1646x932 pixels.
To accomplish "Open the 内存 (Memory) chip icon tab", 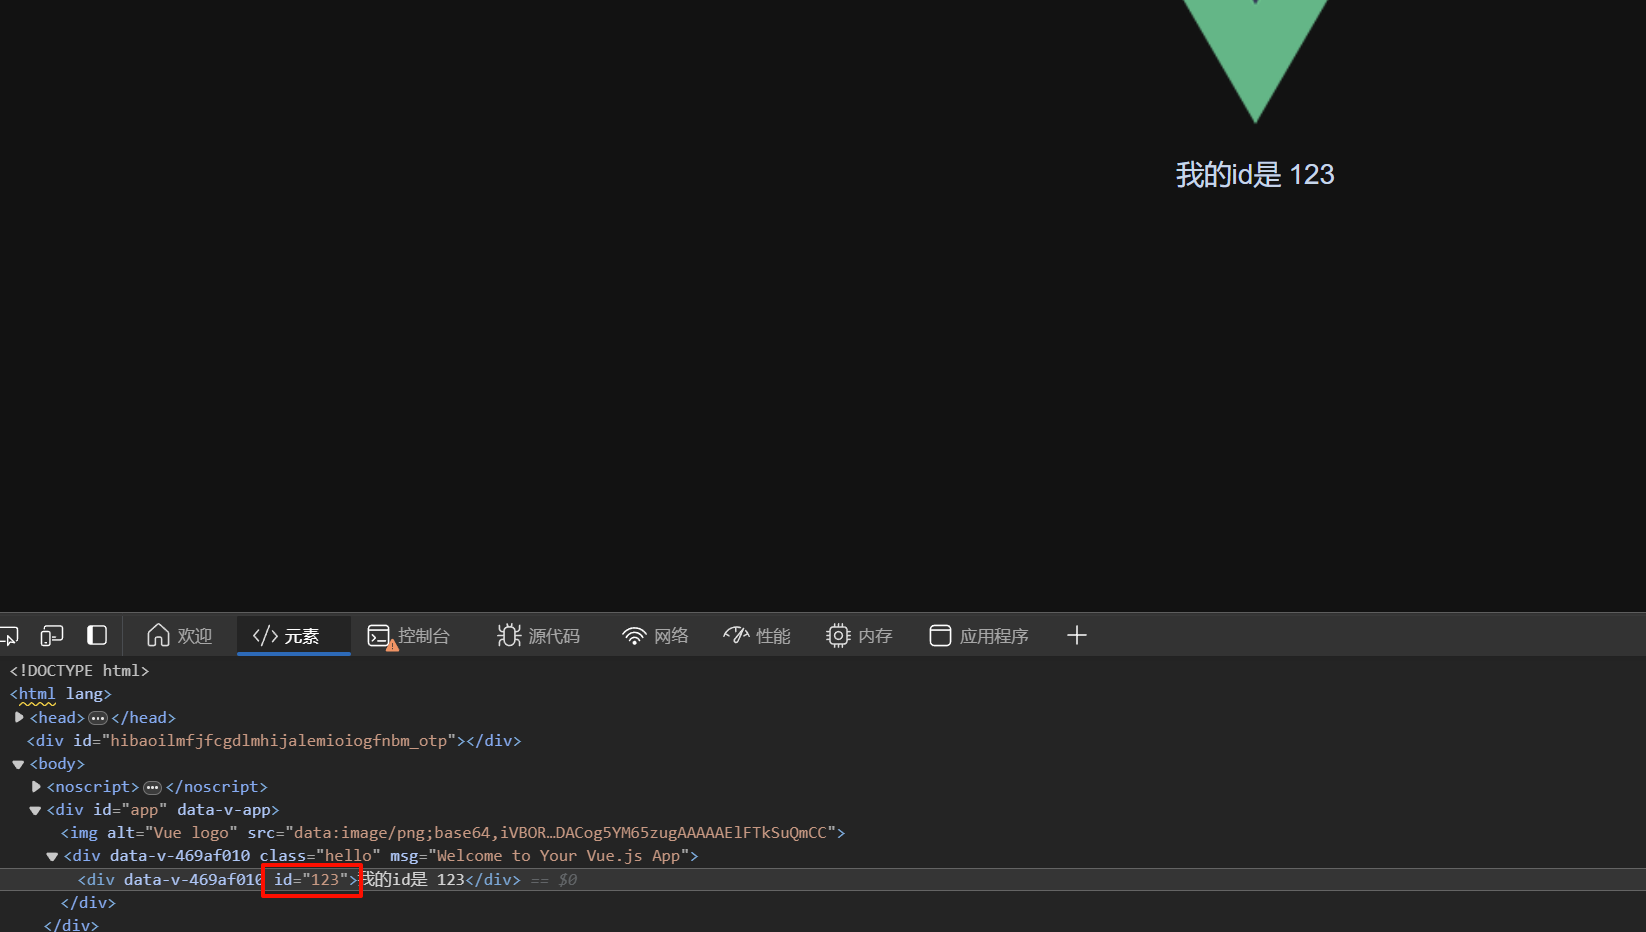I will click(859, 636).
